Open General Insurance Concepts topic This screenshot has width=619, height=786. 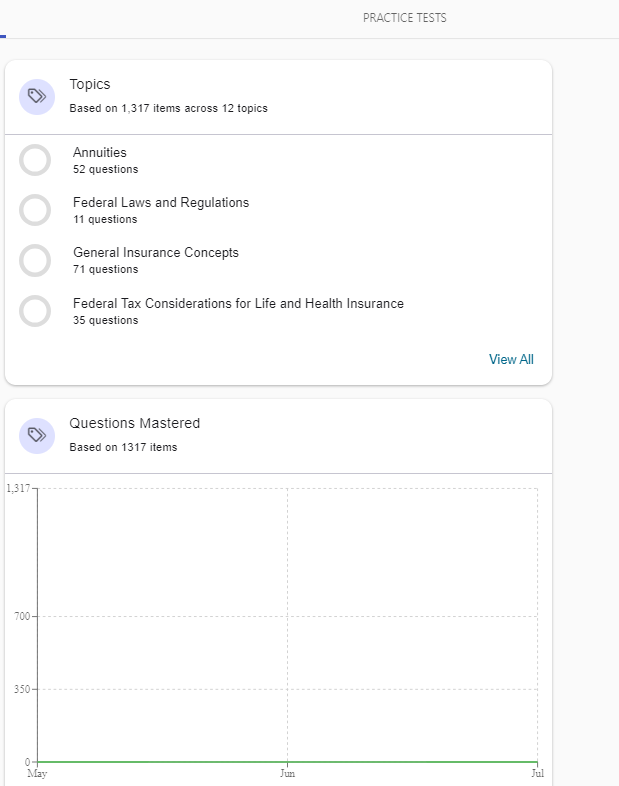[x=156, y=253]
